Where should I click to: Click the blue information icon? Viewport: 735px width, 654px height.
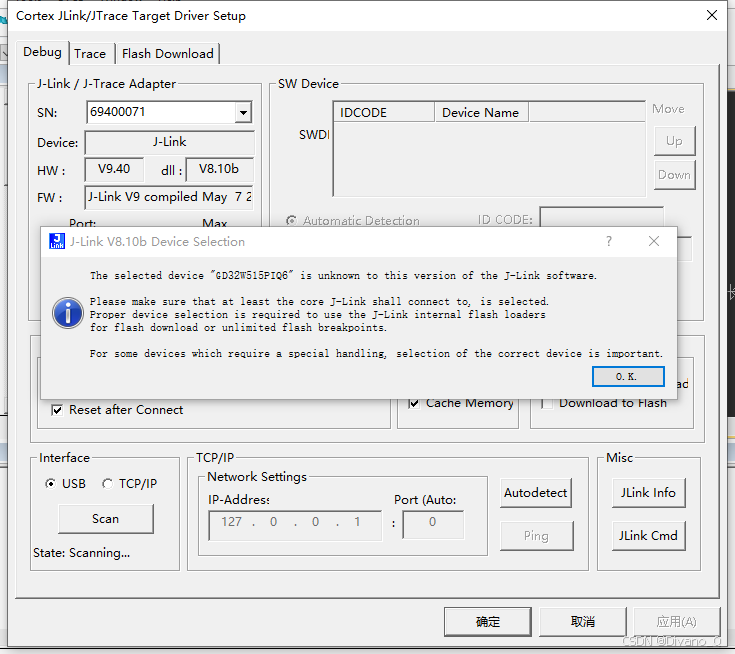coord(68,313)
